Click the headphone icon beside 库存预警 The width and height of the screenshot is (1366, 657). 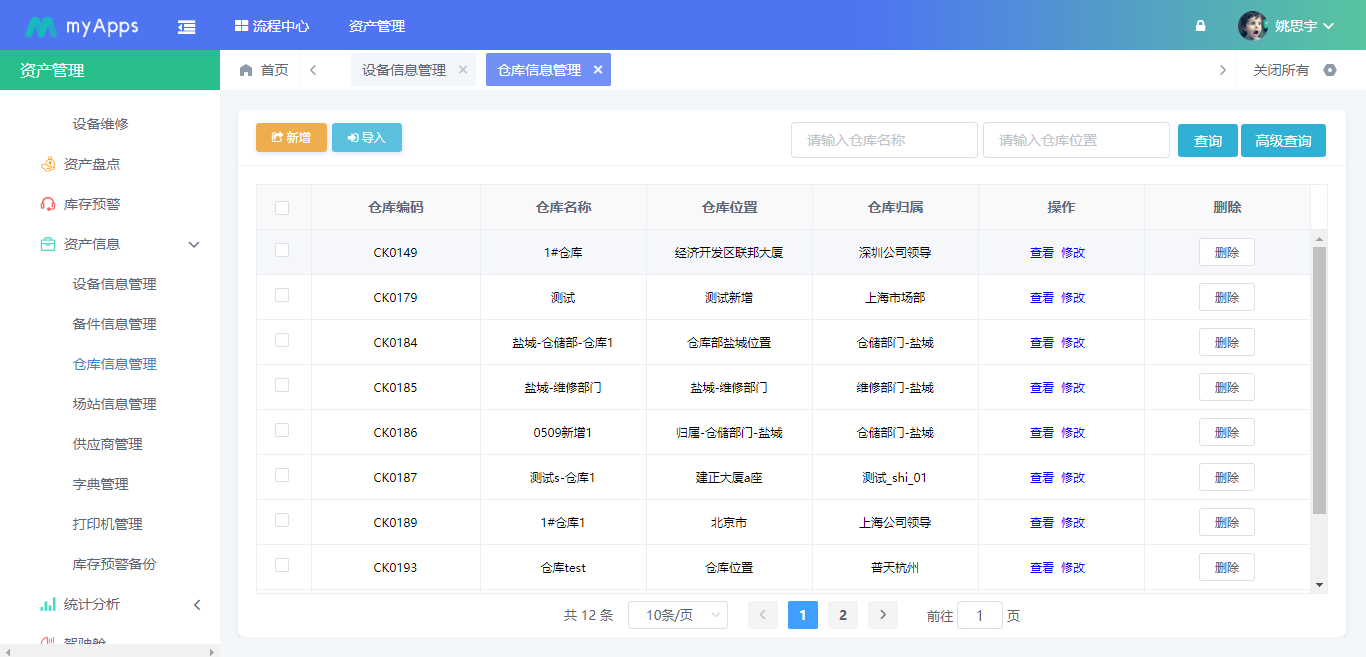pos(46,204)
